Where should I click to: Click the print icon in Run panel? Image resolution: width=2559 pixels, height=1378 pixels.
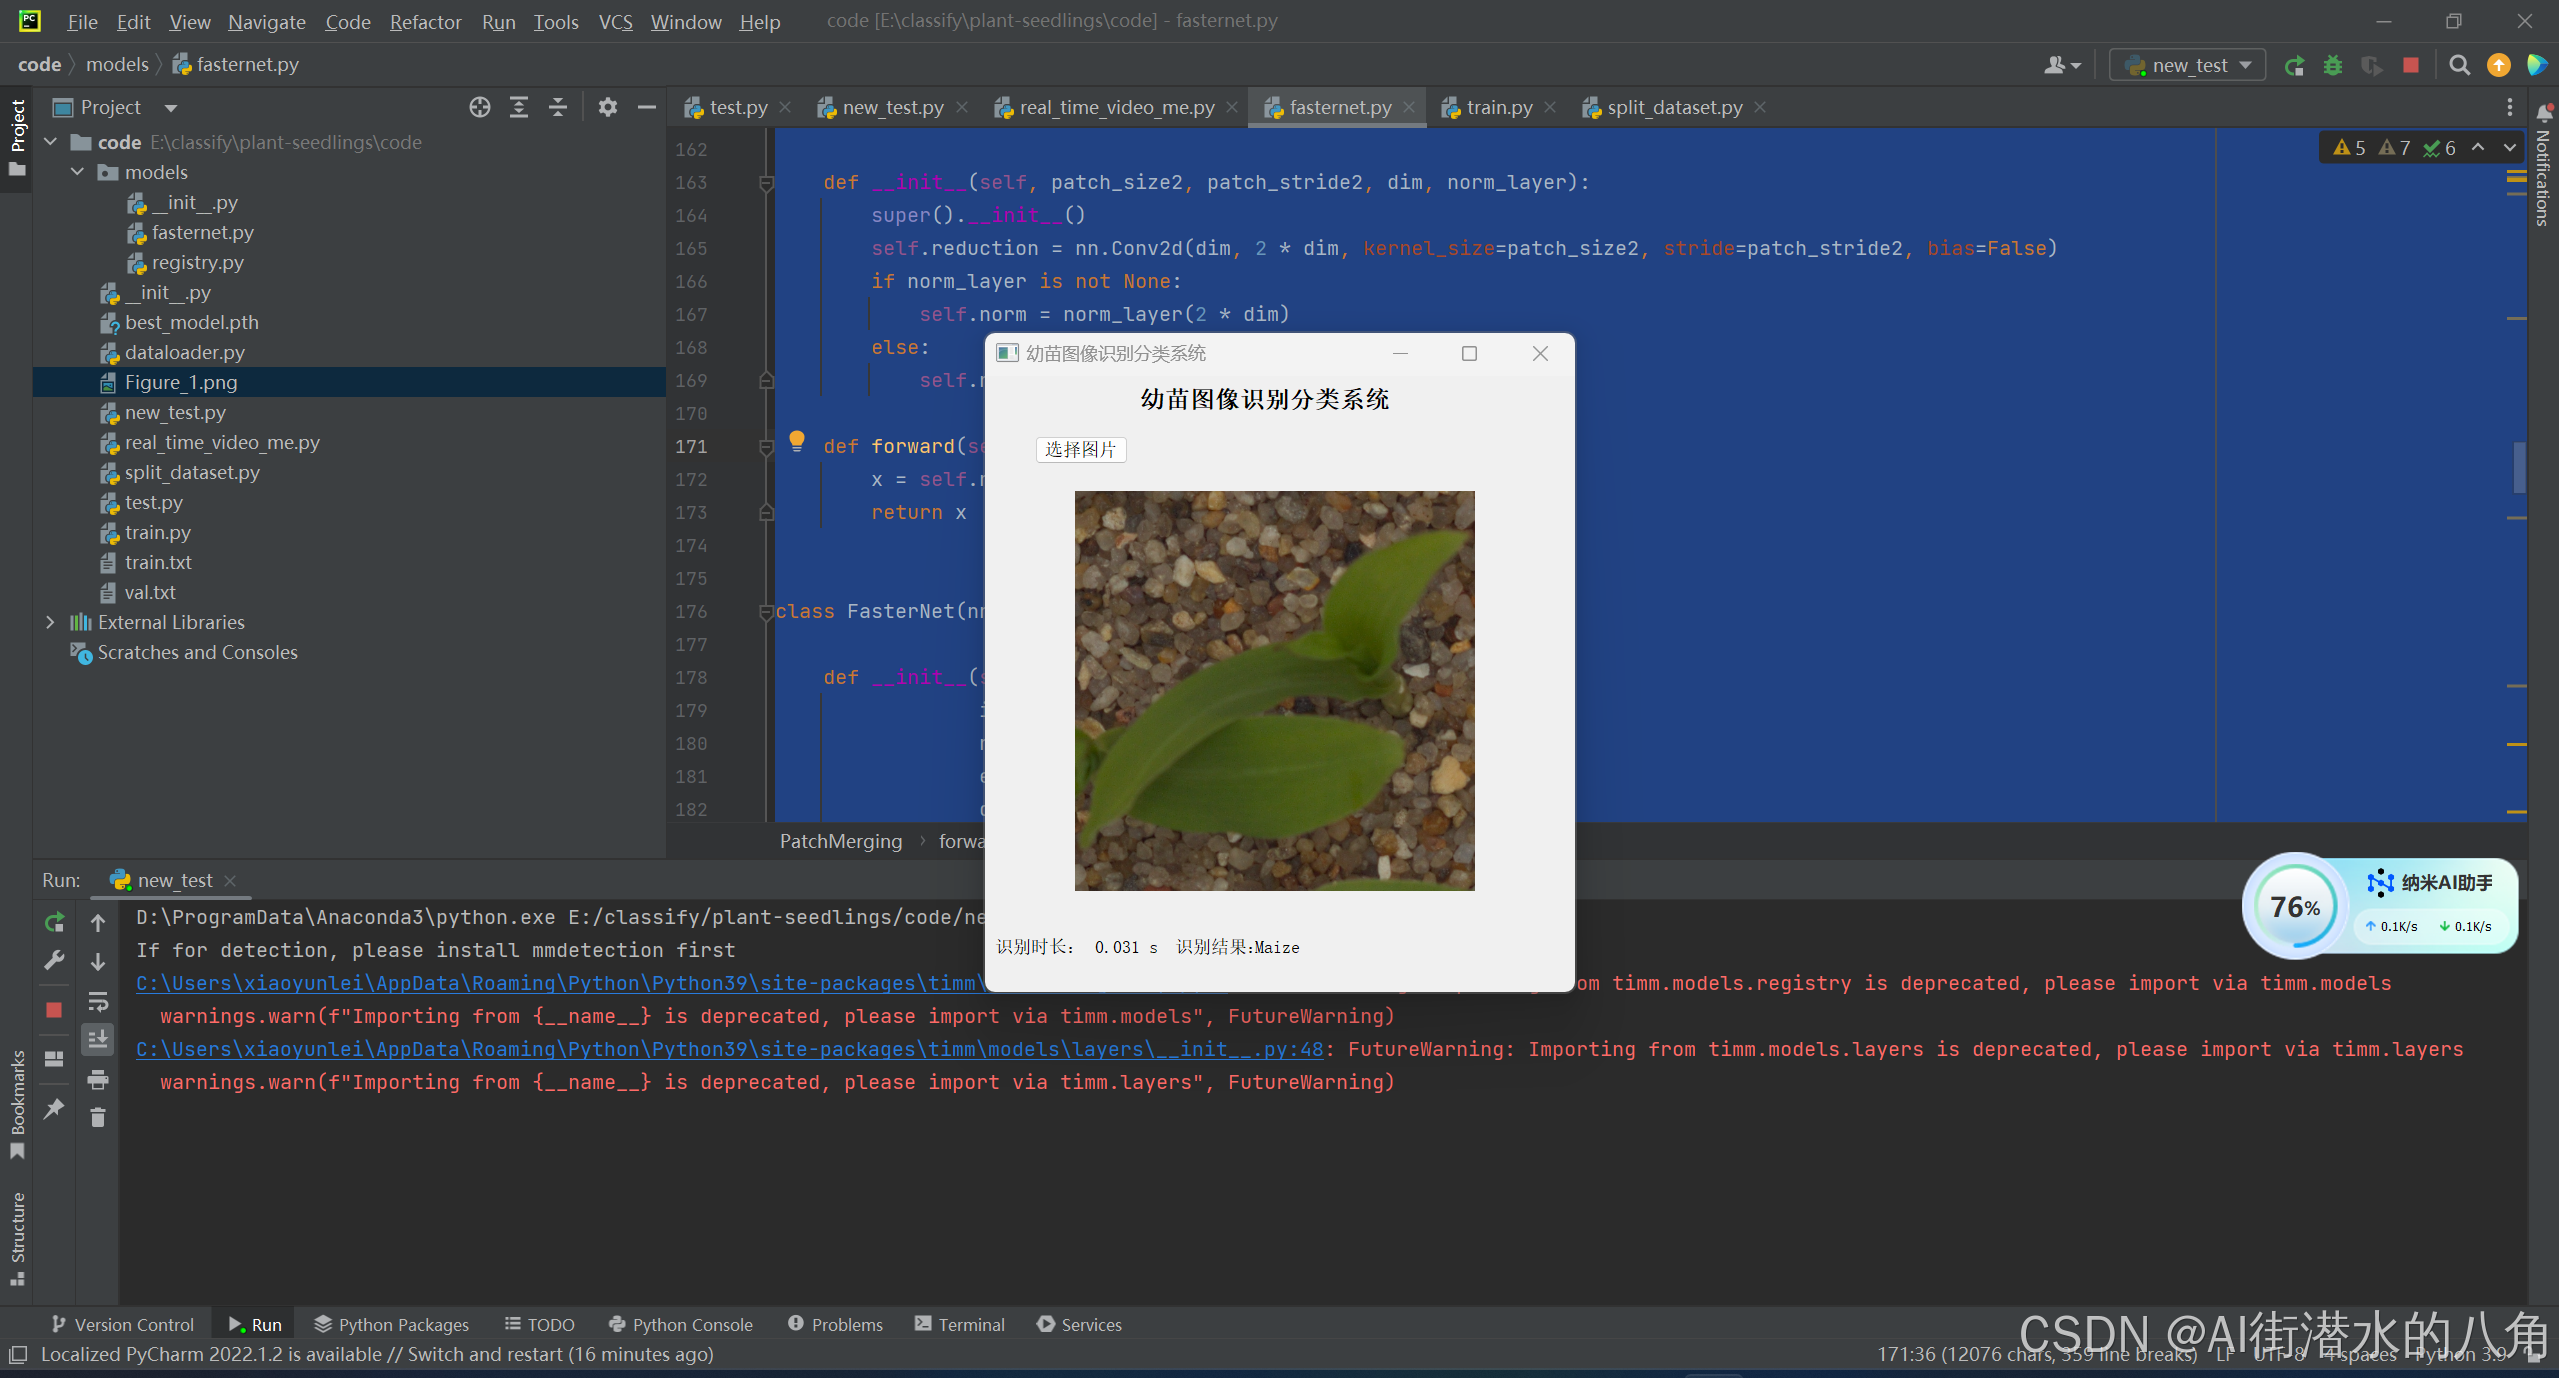pyautogui.click(x=98, y=1079)
